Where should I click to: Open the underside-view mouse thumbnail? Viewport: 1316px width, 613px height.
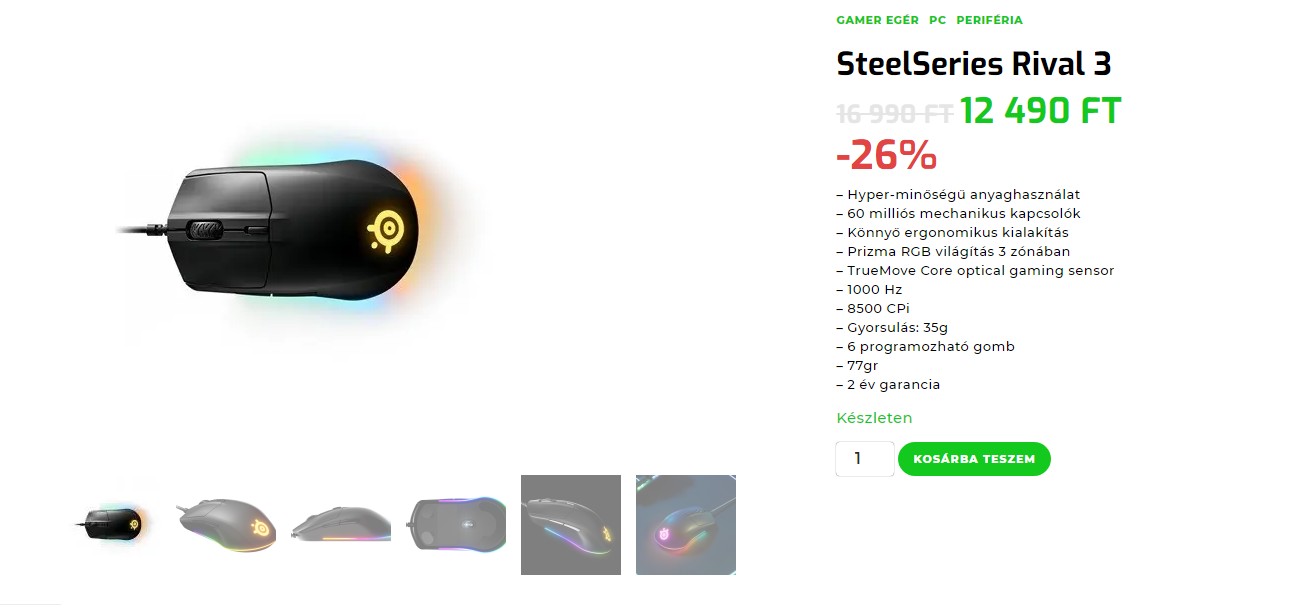[x=456, y=523]
